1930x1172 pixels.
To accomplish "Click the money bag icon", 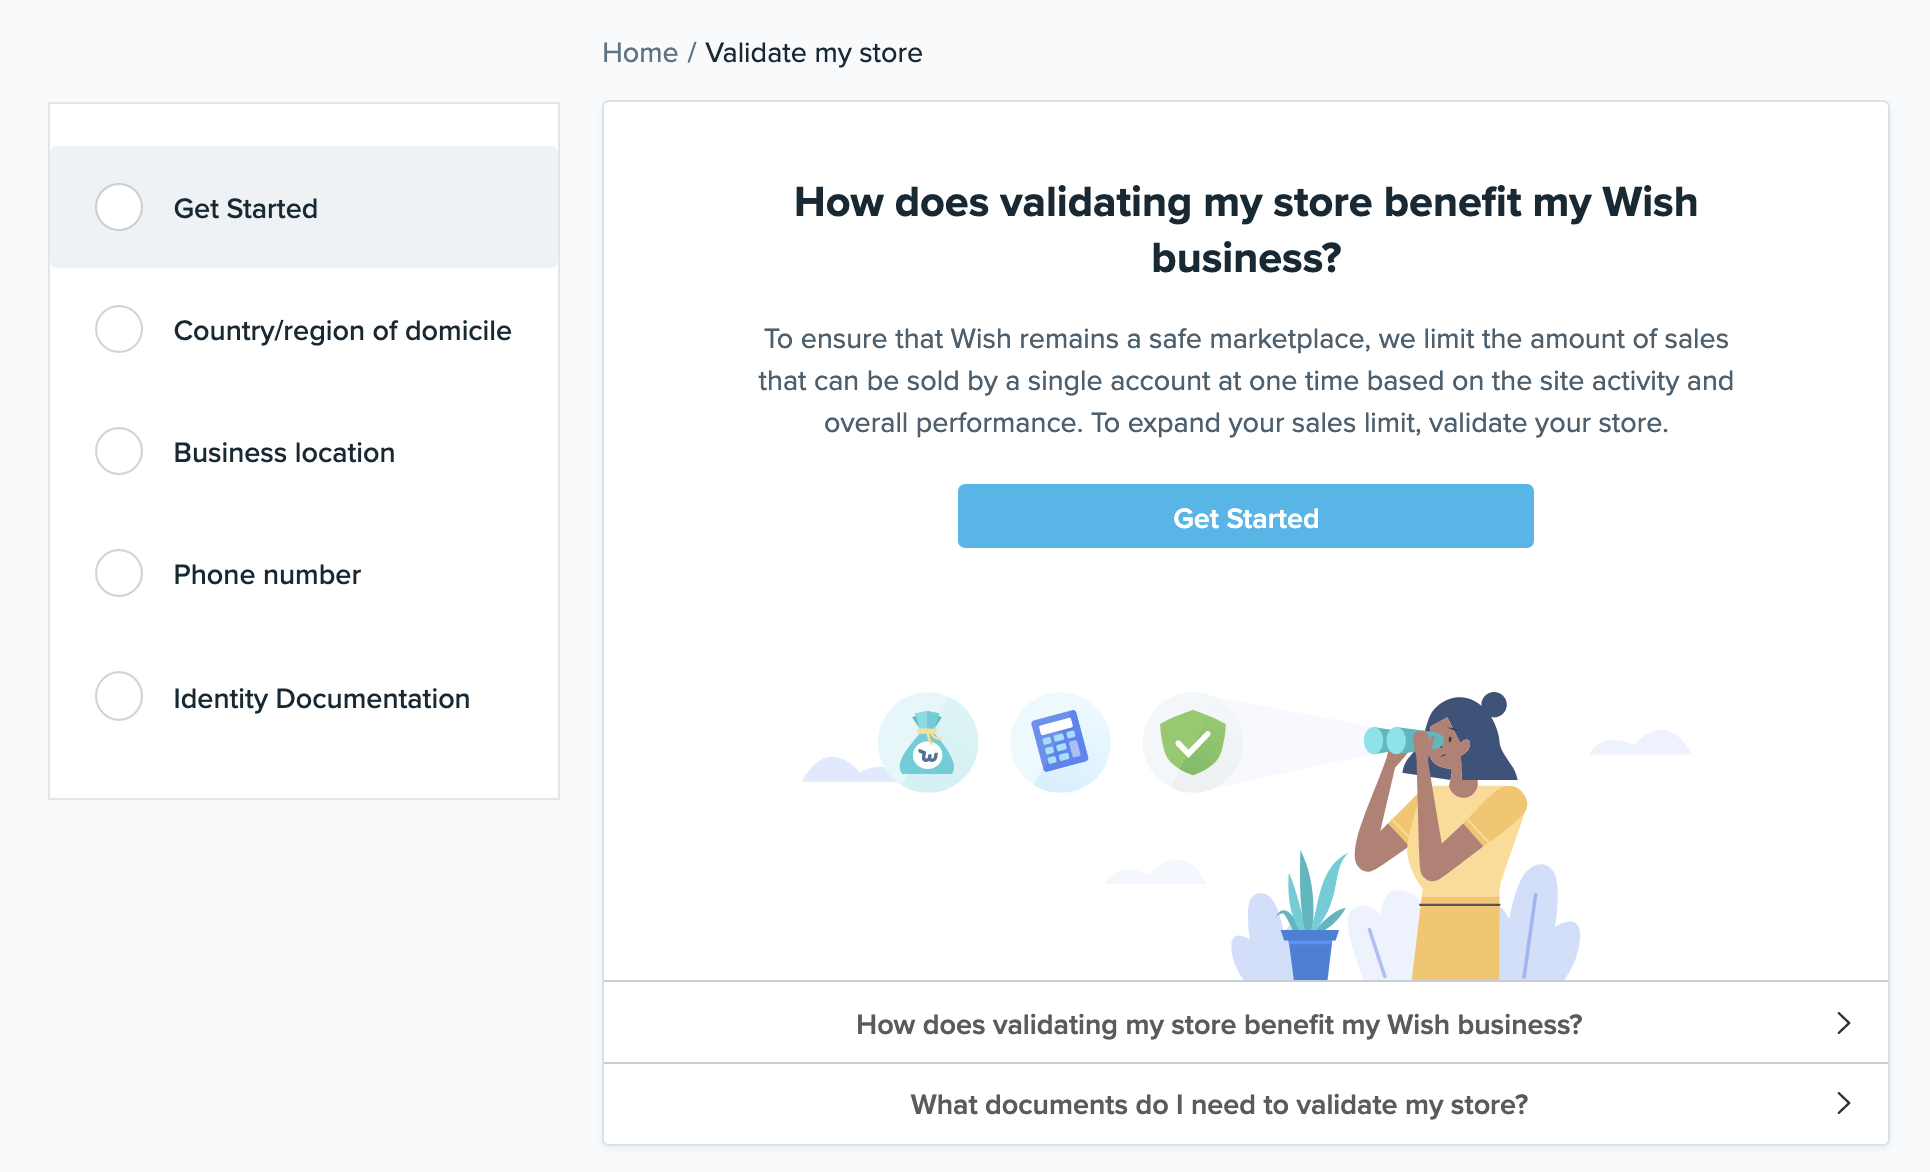I will pos(928,743).
